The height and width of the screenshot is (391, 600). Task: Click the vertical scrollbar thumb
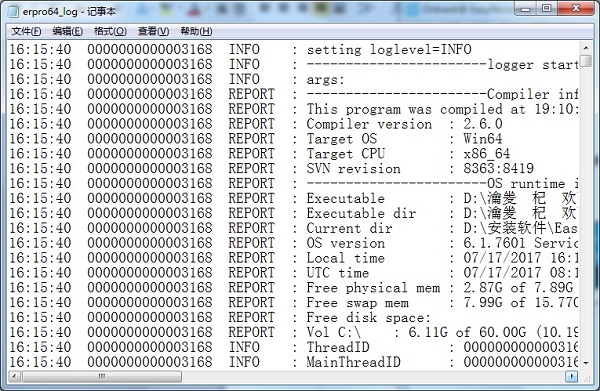(x=585, y=61)
